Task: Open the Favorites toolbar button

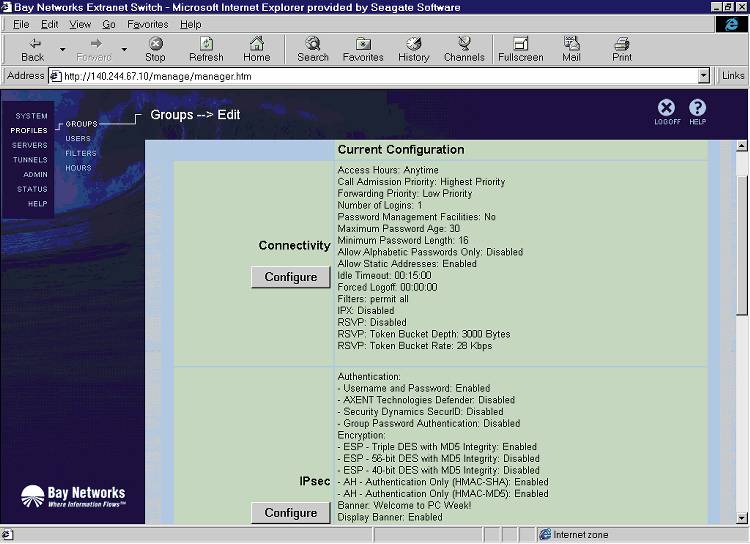Action: 363,49
